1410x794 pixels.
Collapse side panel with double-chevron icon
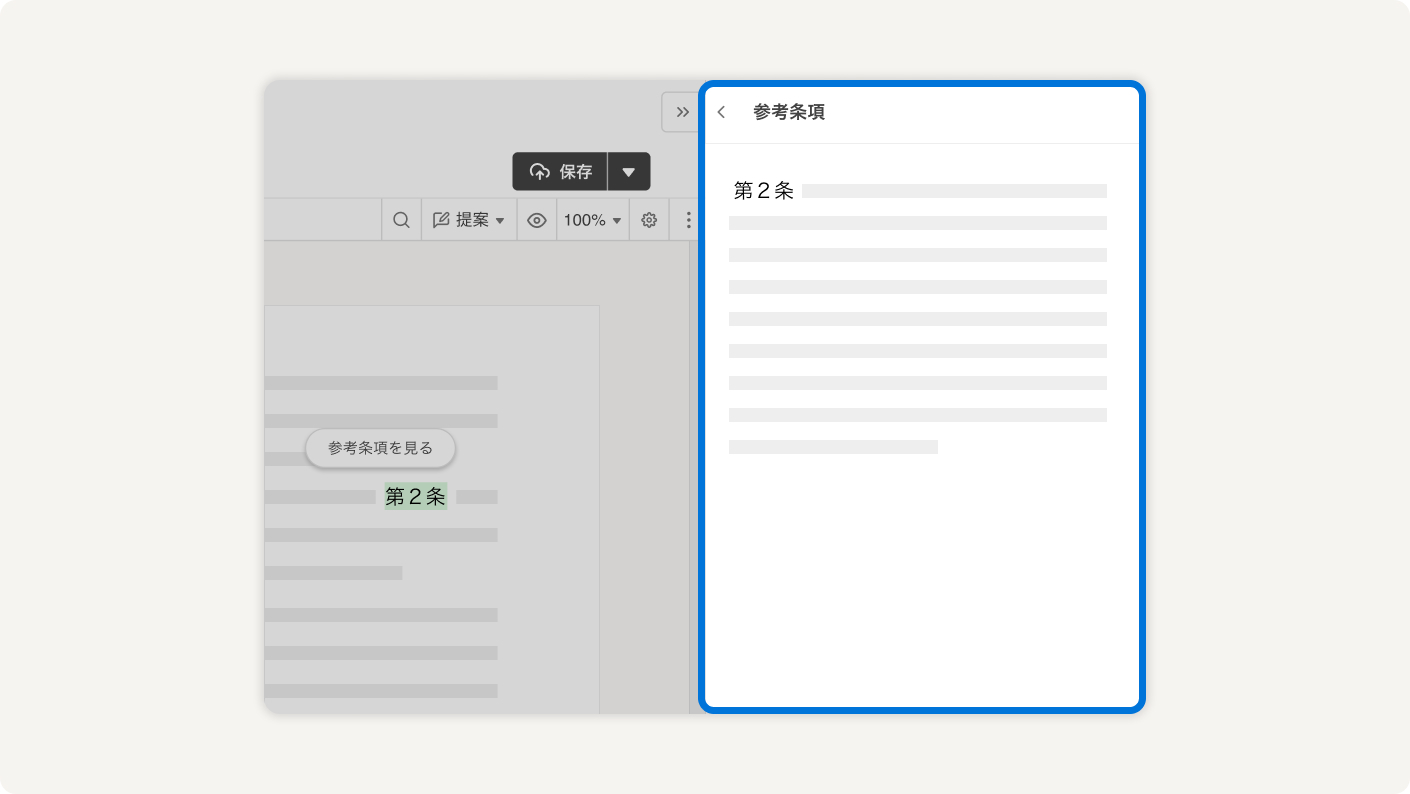[682, 112]
